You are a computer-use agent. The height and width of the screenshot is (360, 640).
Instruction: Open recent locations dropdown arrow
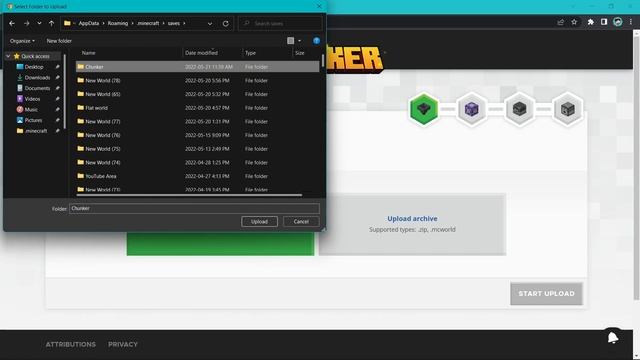tap(39, 24)
